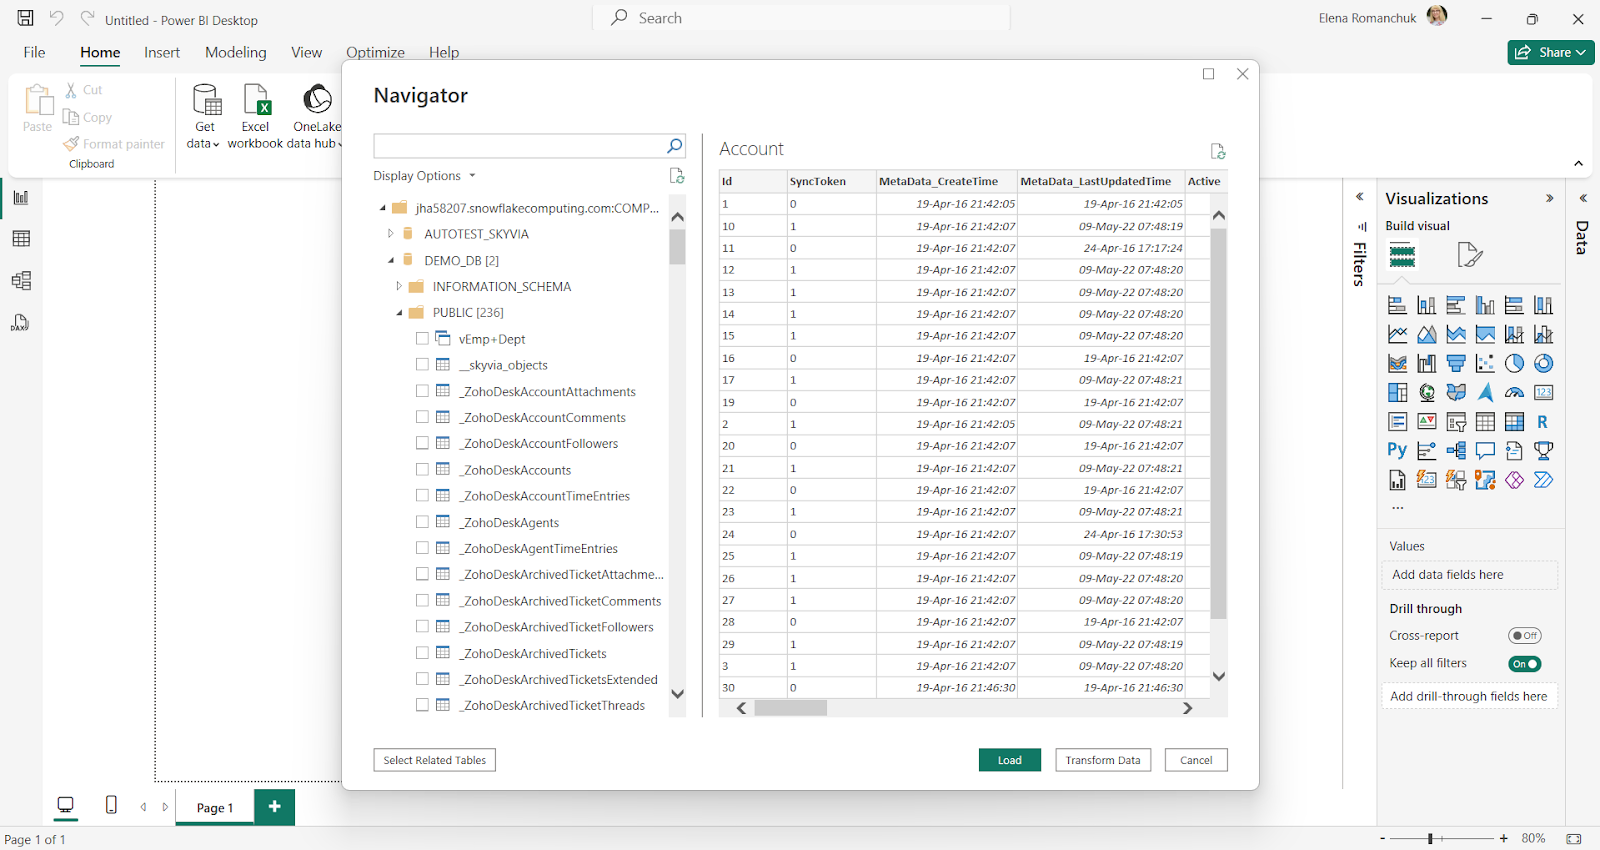Expand the AUTOTEST_SKYVIA database node
The image size is (1600, 850).
pyautogui.click(x=391, y=234)
